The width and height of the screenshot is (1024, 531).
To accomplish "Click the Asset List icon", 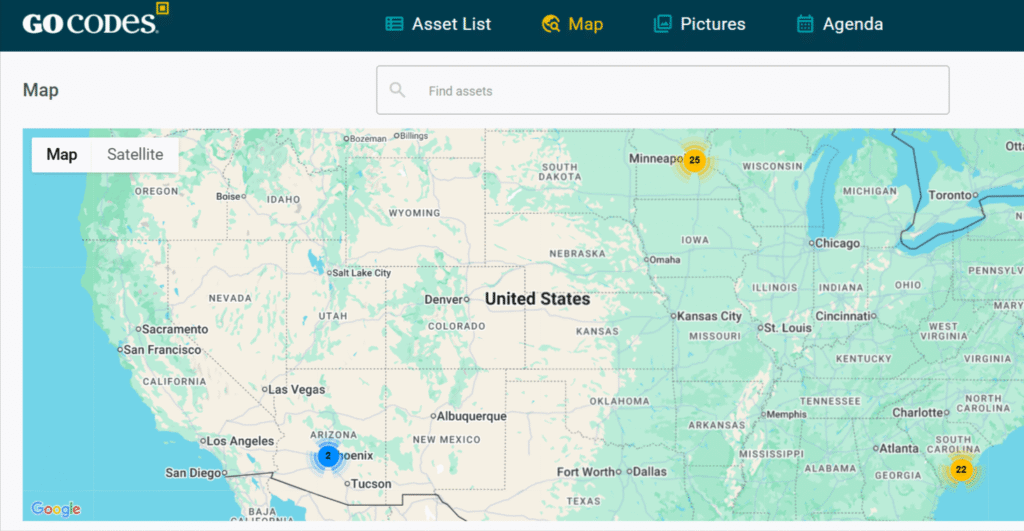I will point(394,24).
